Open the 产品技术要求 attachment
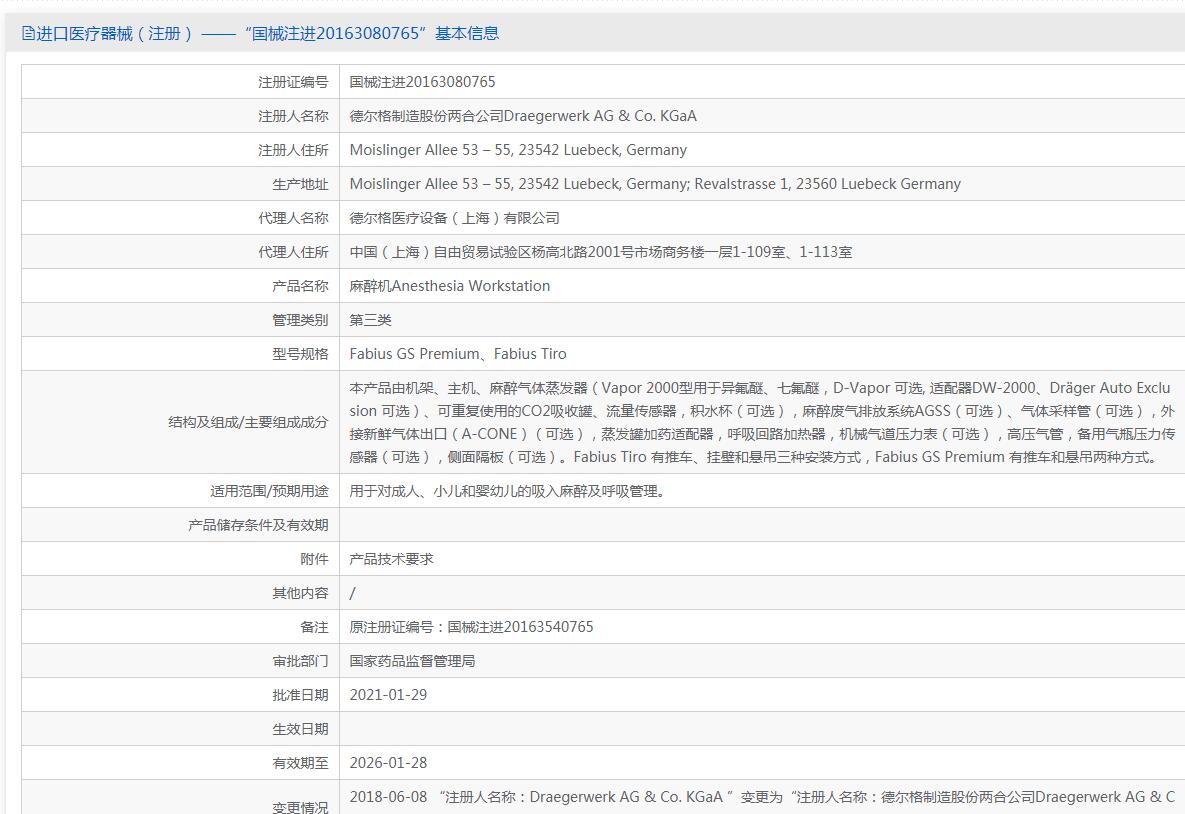 pyautogui.click(x=391, y=559)
